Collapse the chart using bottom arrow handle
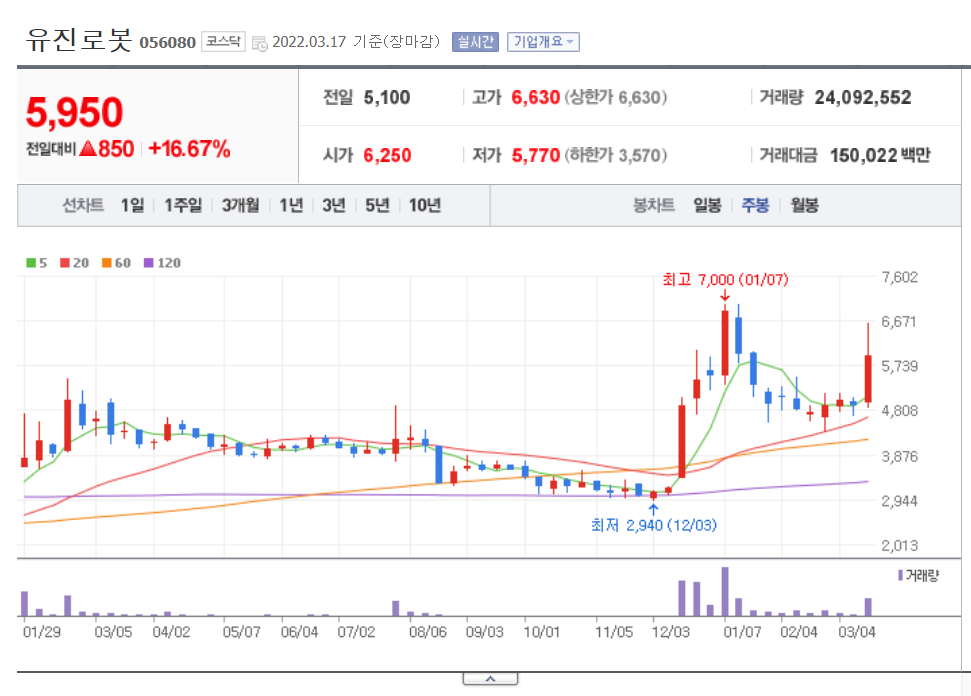 pos(490,679)
